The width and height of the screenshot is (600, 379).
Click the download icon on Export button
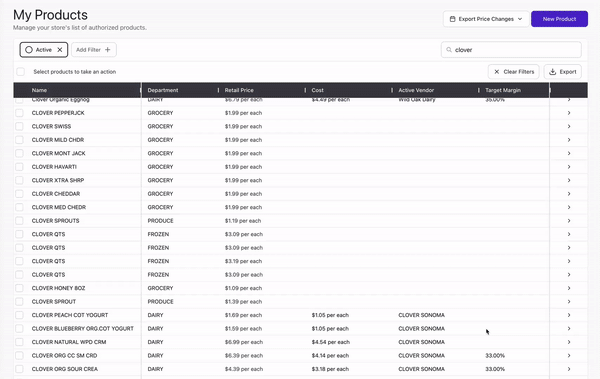coord(553,72)
